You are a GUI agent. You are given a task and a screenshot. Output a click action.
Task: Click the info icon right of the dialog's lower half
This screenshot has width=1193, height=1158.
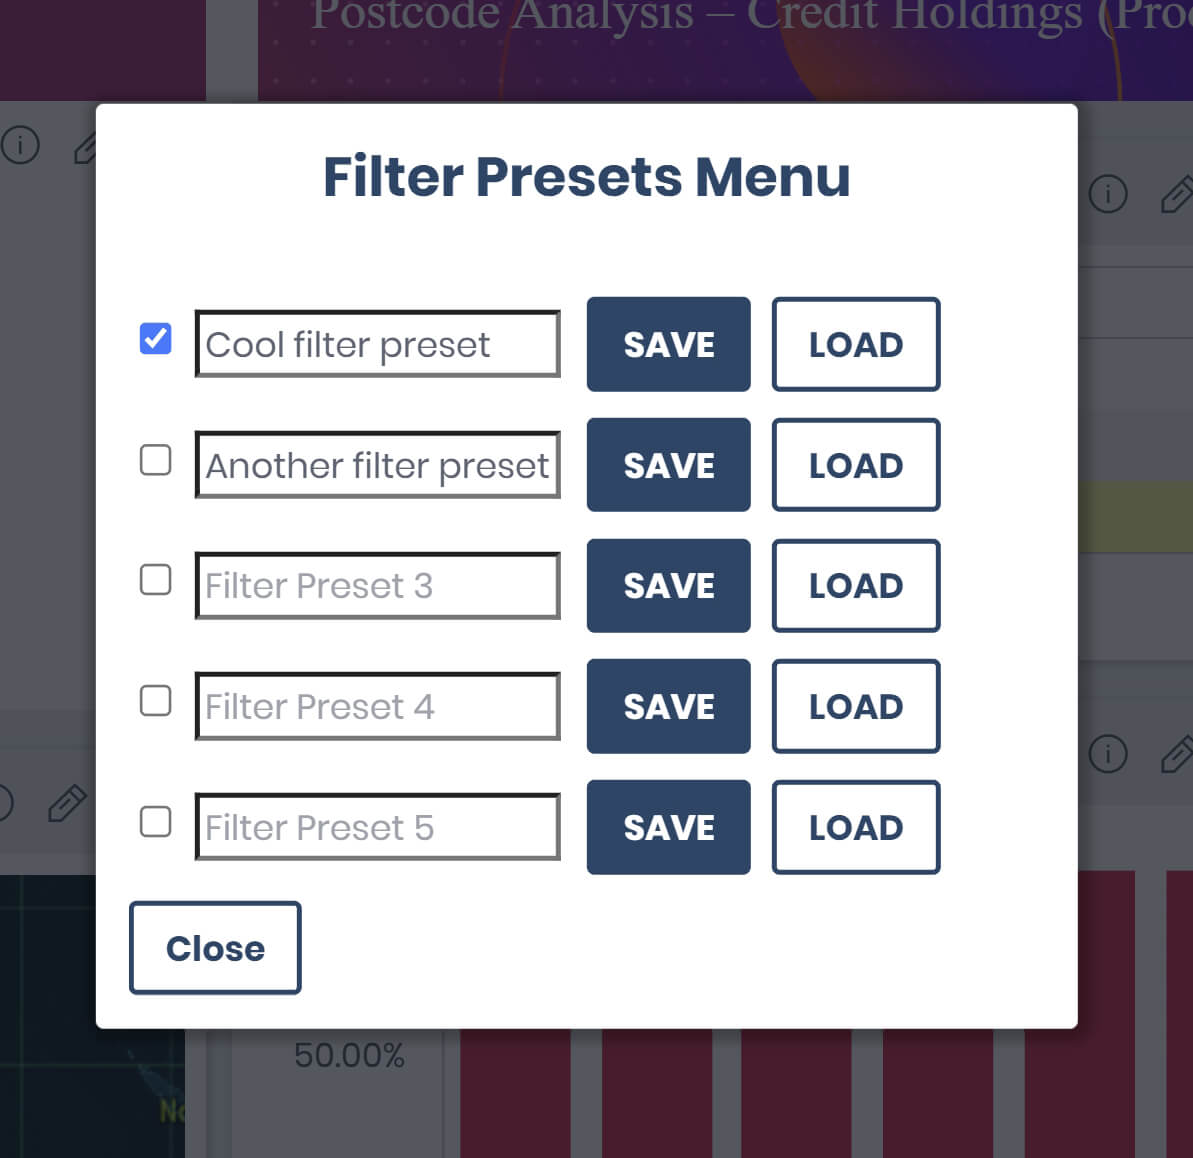click(1107, 753)
